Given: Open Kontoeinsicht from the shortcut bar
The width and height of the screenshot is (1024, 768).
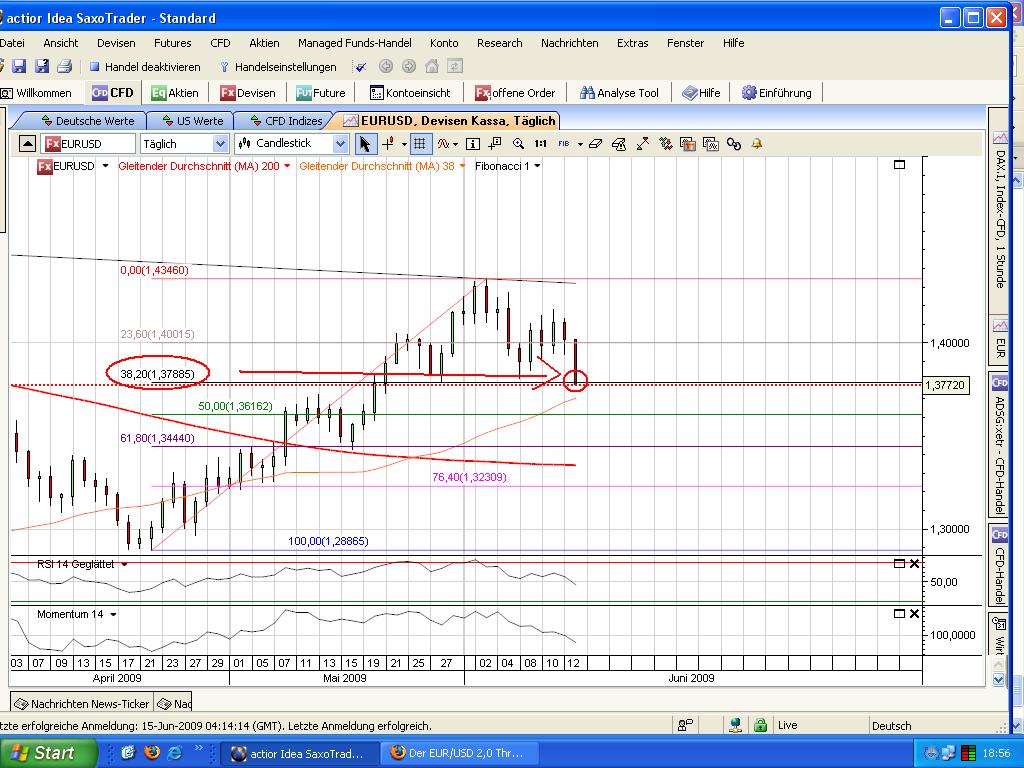Looking at the screenshot, I should click(x=412, y=91).
